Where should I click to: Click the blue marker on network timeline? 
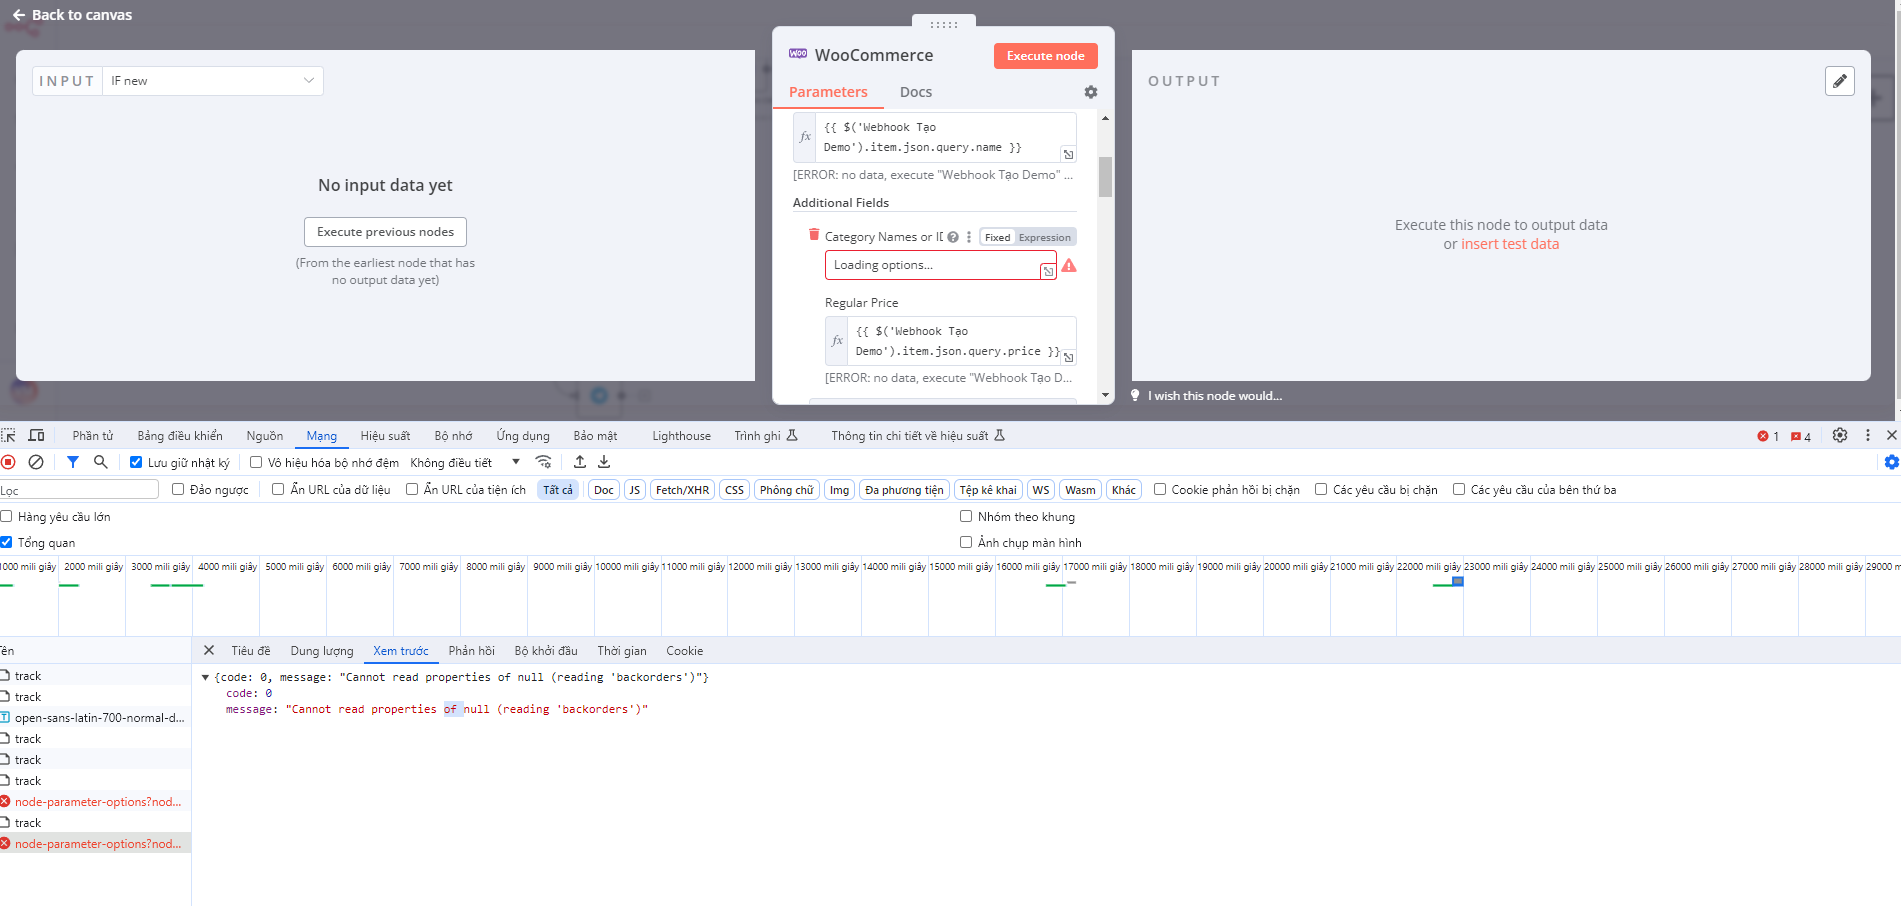[x=1458, y=581]
